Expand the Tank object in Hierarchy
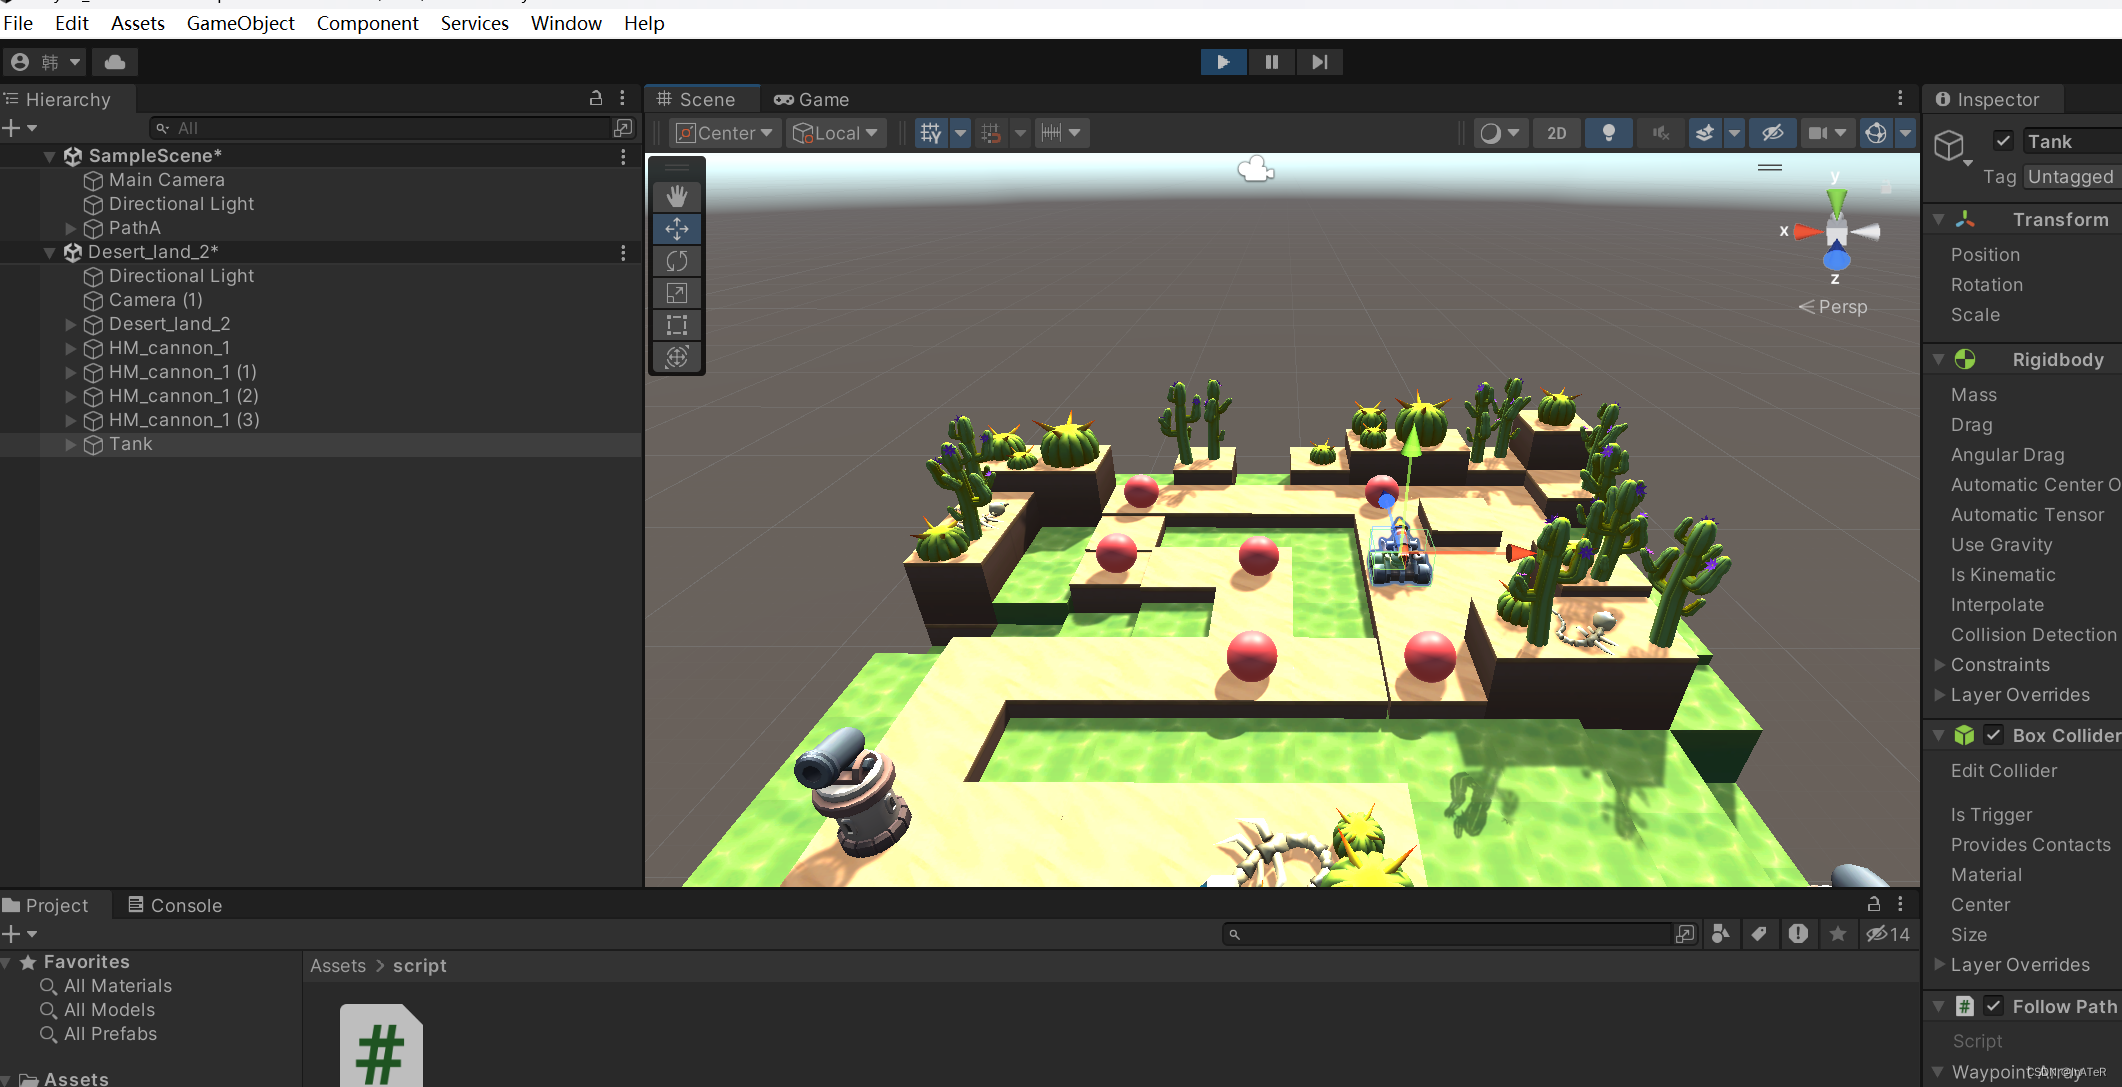Viewport: 2122px width, 1087px height. 70,444
